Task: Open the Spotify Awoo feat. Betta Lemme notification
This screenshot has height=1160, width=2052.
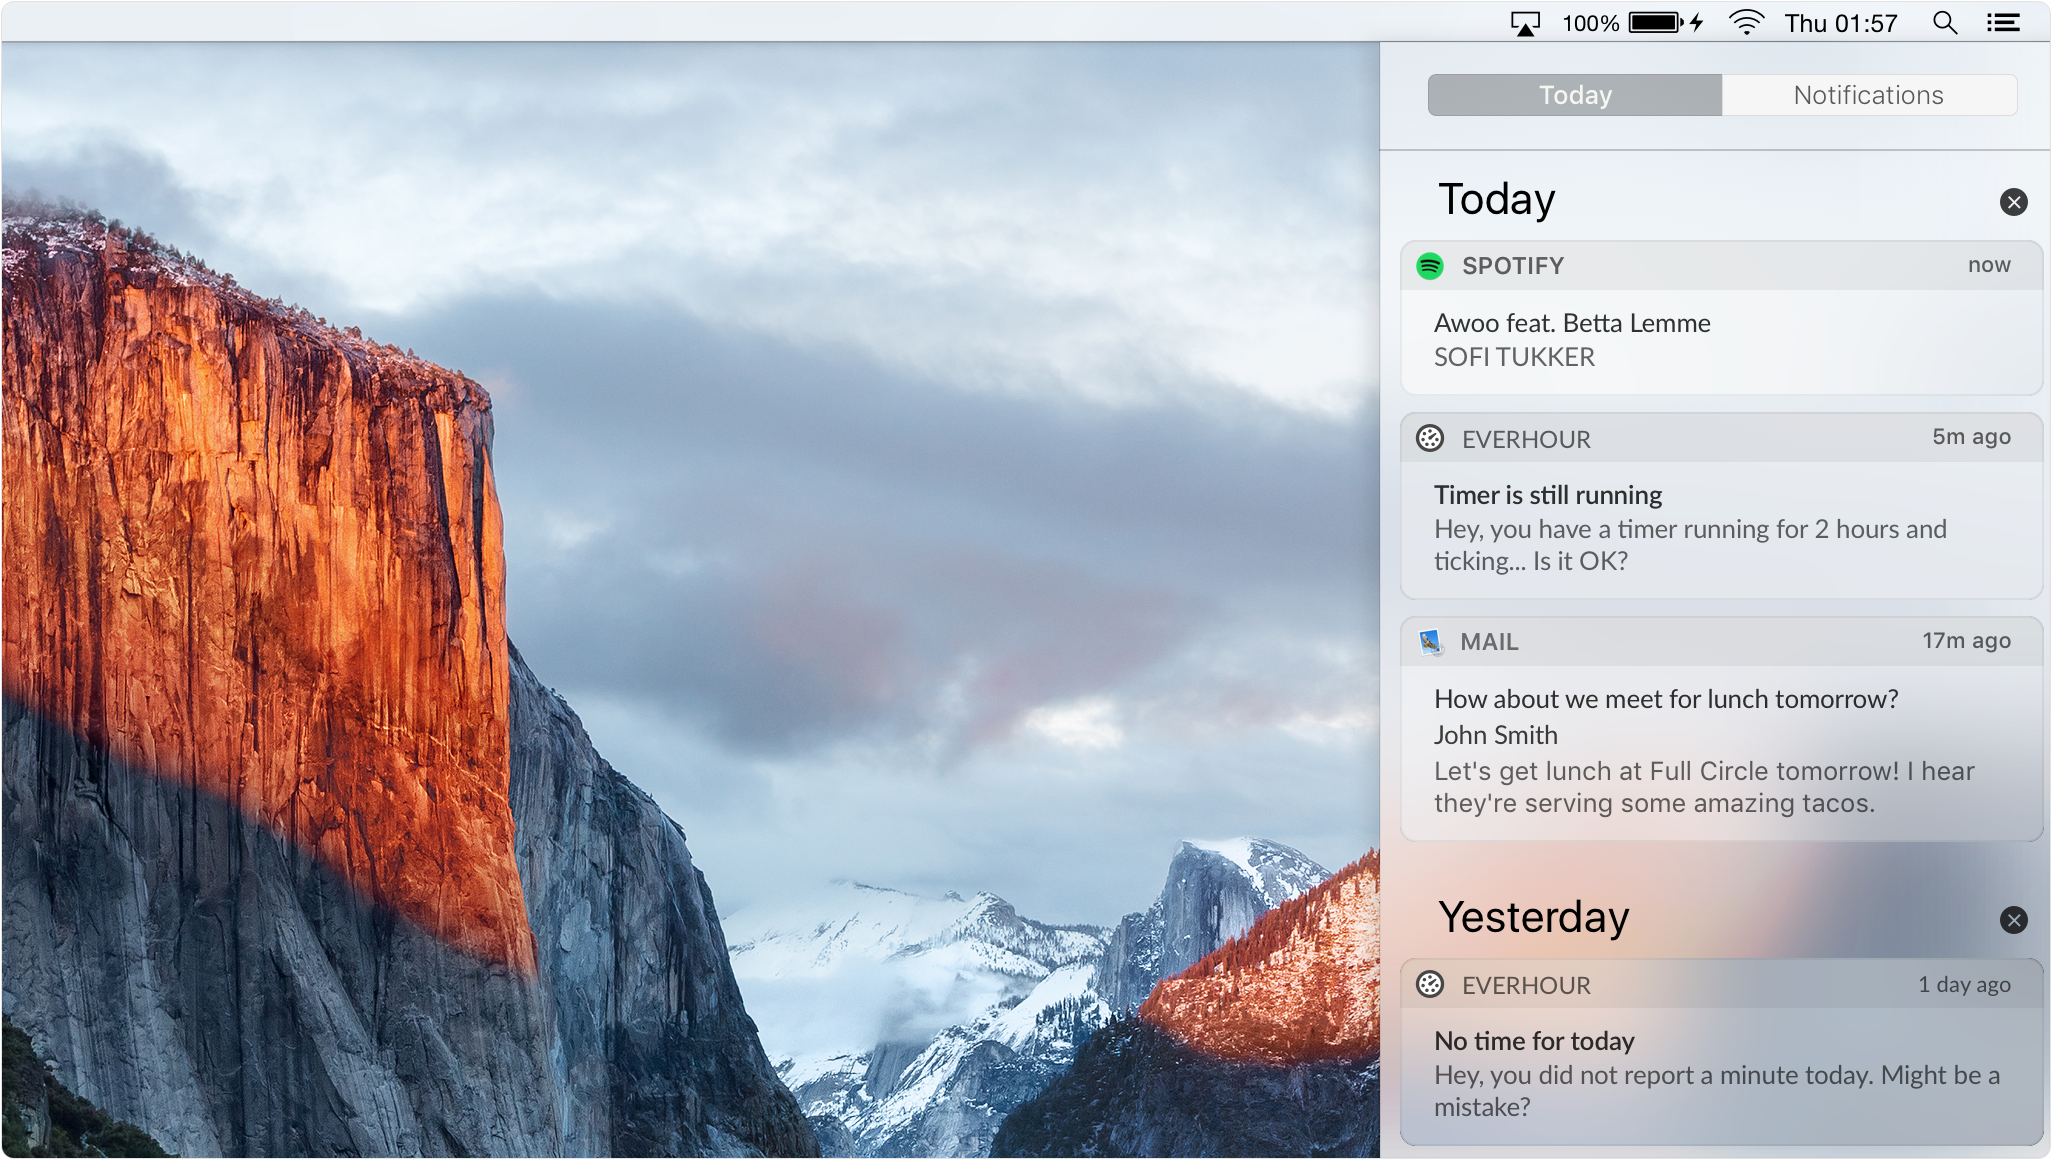Action: [1721, 318]
